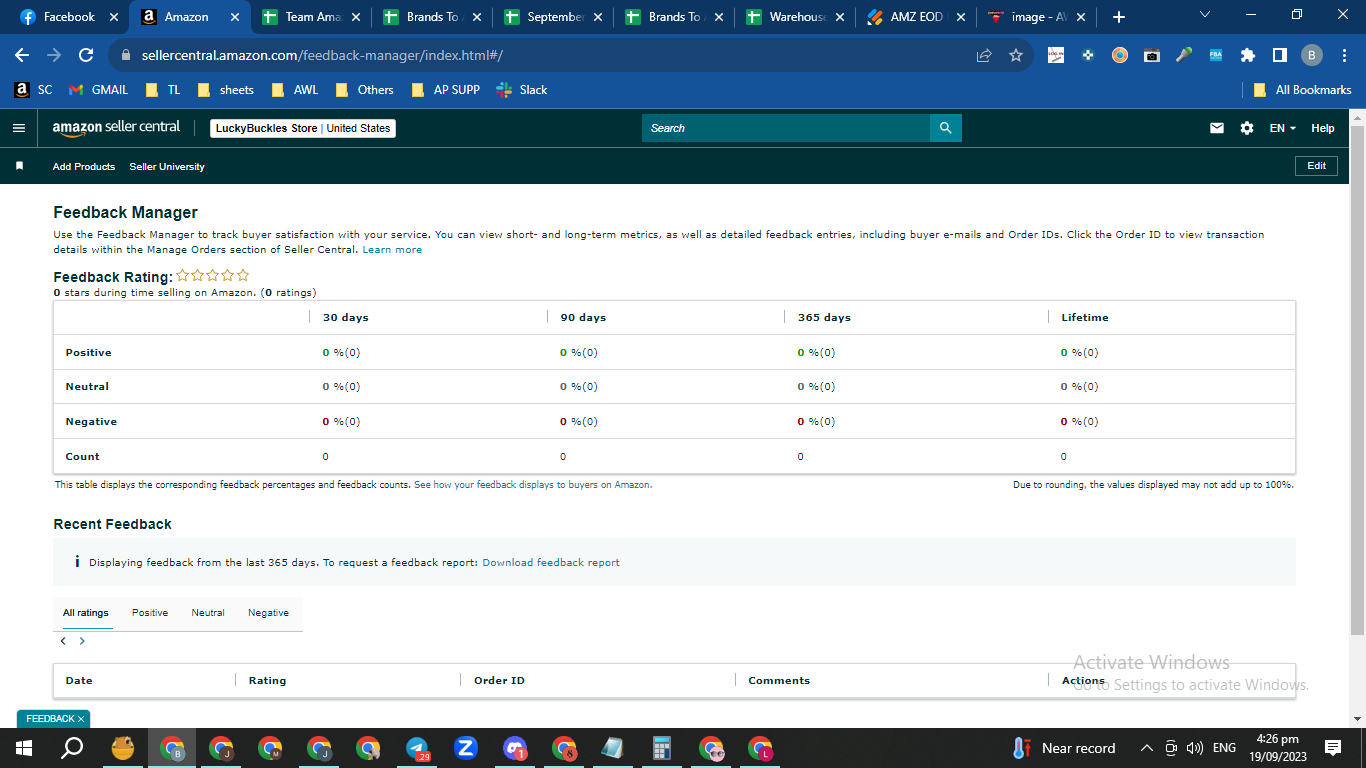Image resolution: width=1366 pixels, height=768 pixels.
Task: Open the AP SUPP bookmark folder
Action: [446, 90]
